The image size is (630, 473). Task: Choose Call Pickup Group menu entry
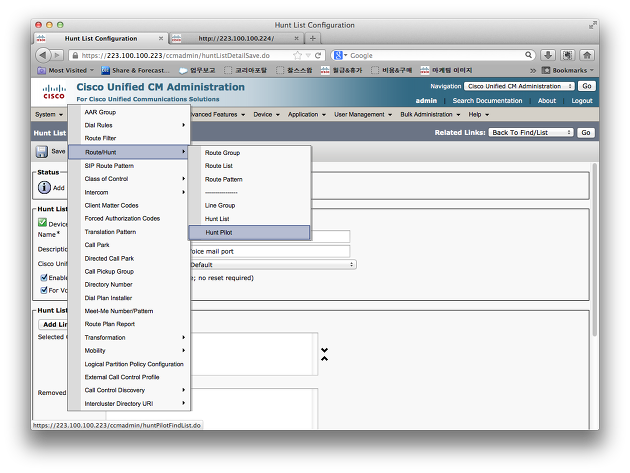(x=129, y=271)
